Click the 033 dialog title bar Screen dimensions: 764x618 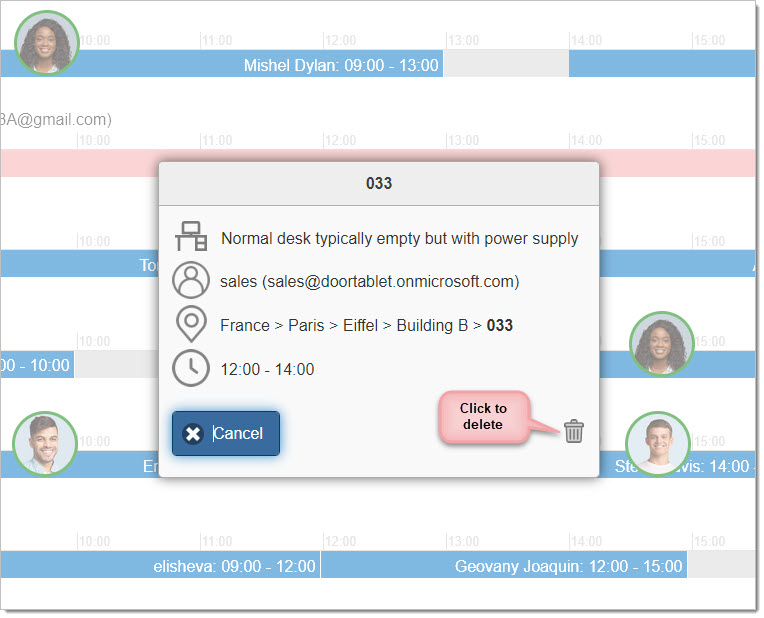point(379,184)
